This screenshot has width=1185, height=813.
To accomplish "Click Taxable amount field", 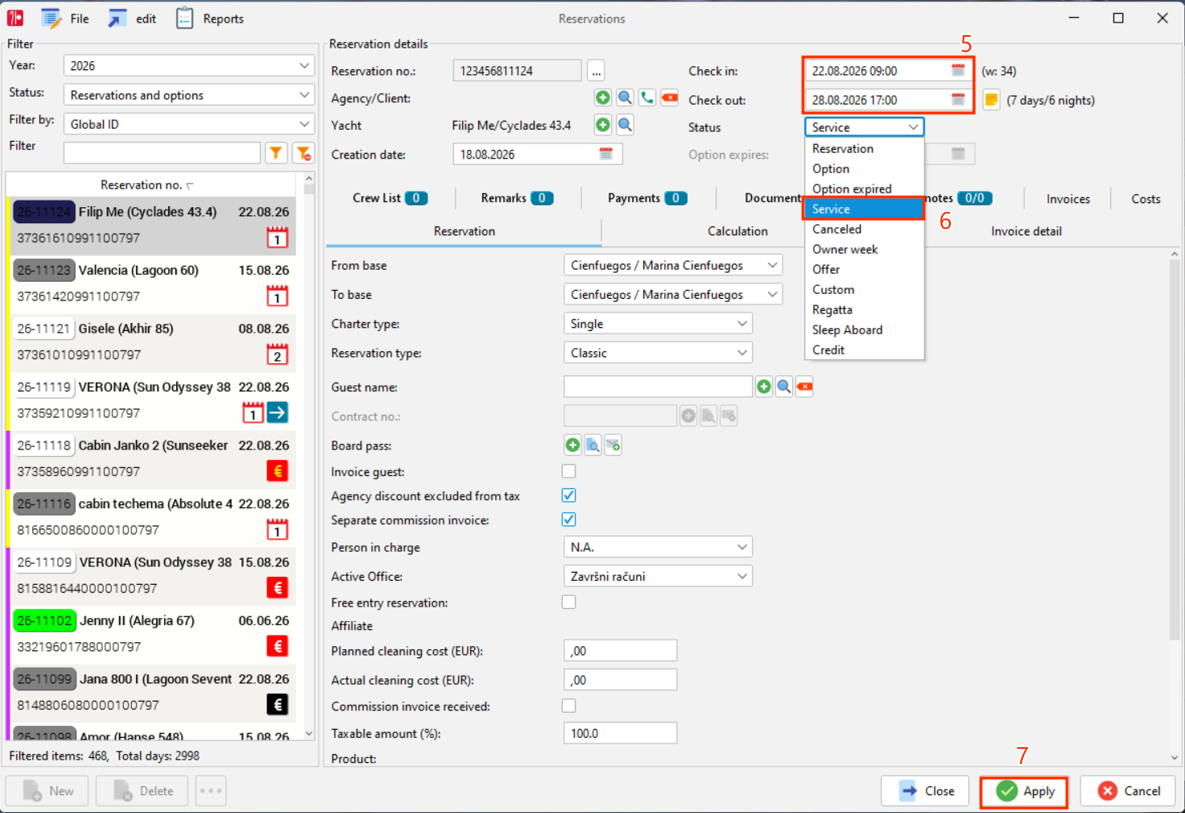I will 620,733.
